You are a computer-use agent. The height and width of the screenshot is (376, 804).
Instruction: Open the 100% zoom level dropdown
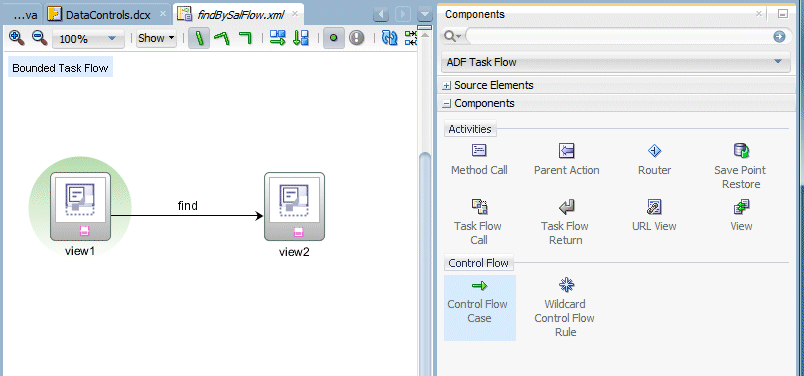(x=88, y=39)
